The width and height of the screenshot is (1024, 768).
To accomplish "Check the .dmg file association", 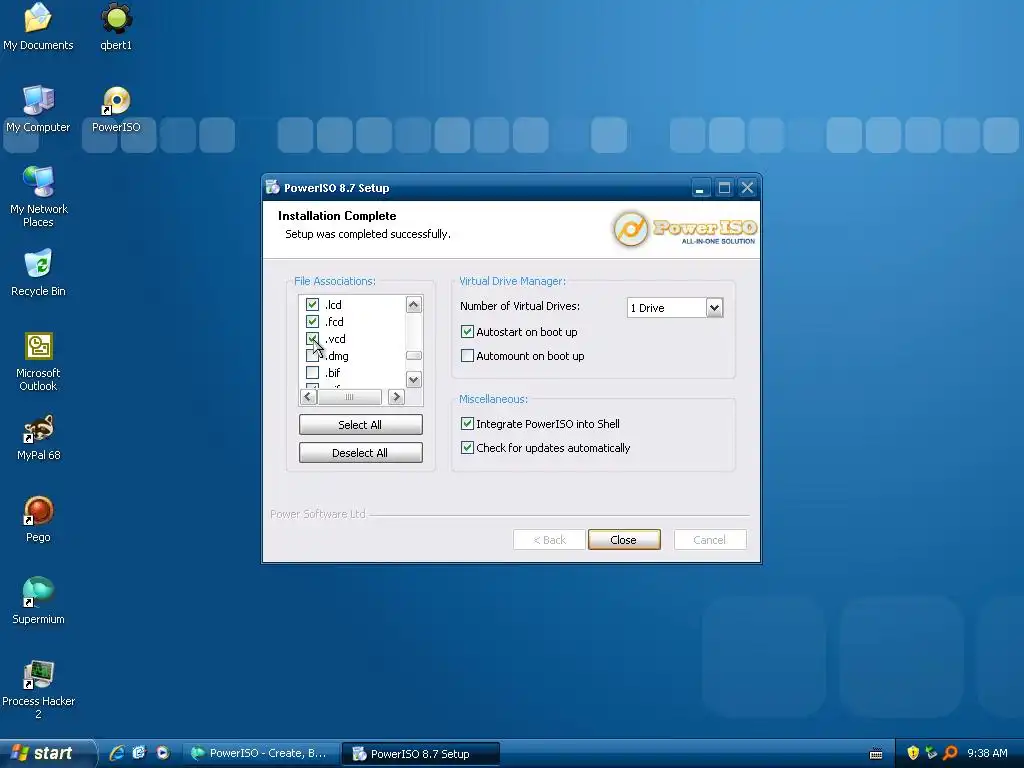I will (x=312, y=355).
